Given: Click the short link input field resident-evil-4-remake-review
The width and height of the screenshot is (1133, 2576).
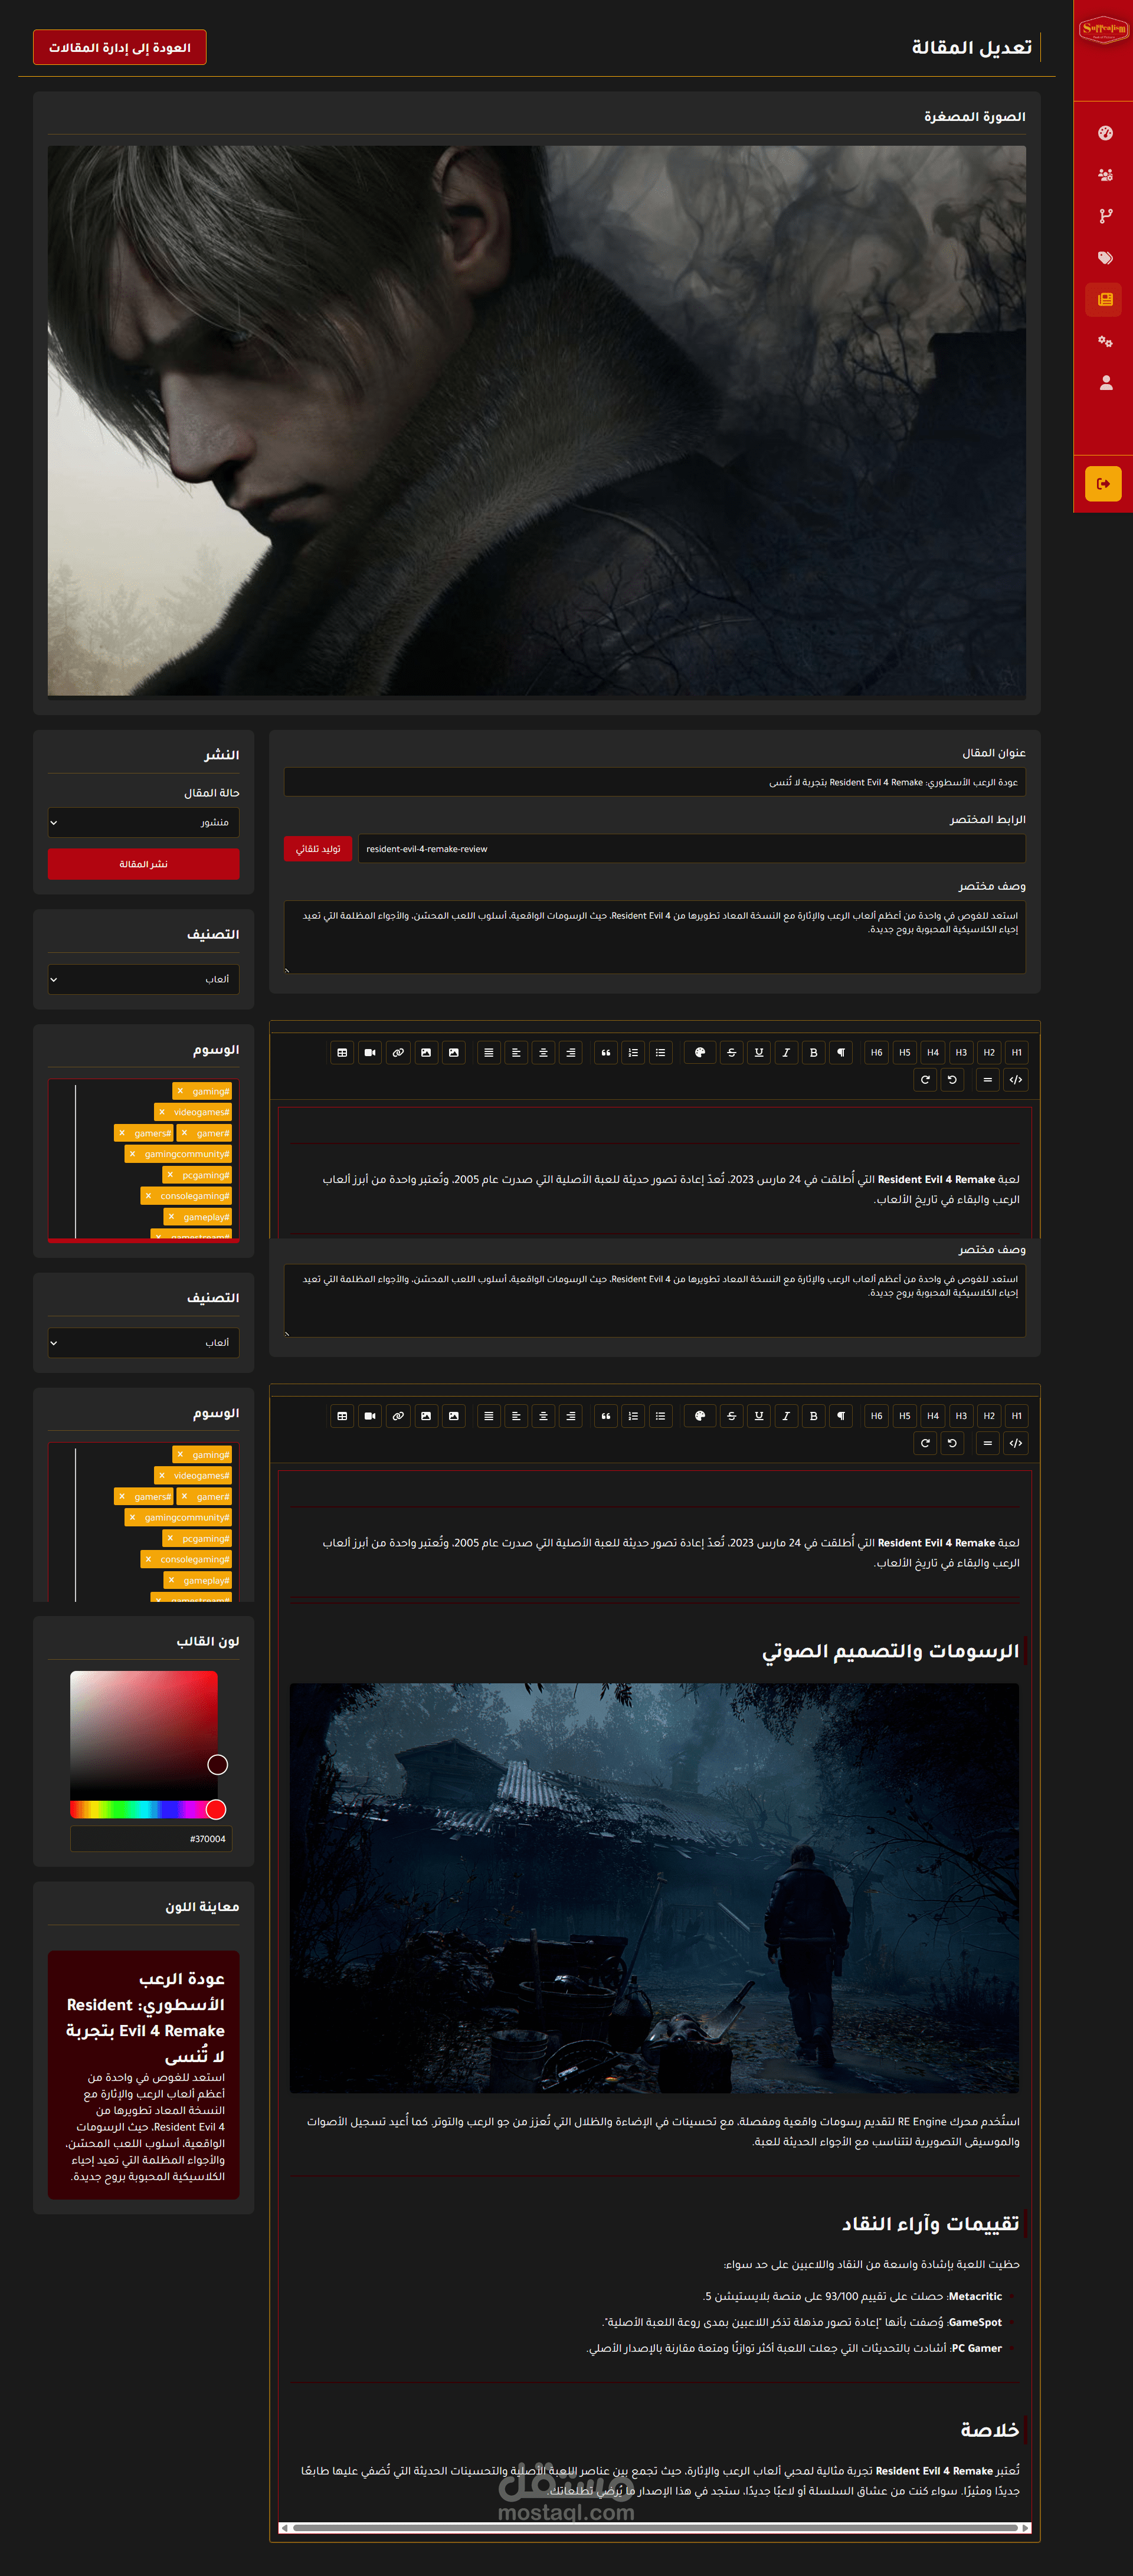Looking at the screenshot, I should tap(690, 849).
